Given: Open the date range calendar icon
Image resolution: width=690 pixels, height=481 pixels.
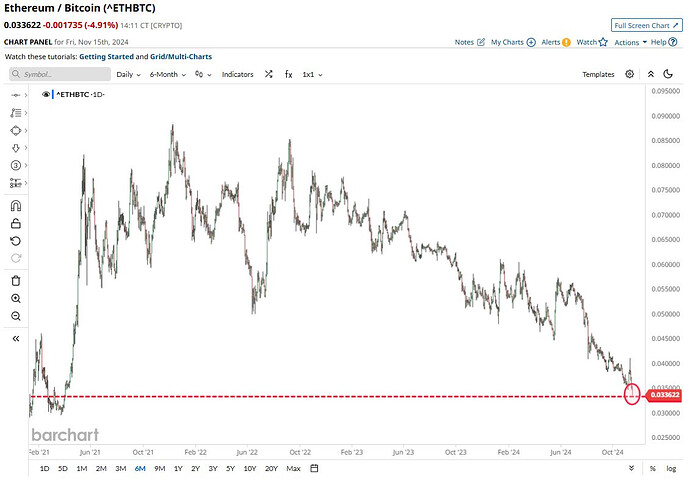Looking at the screenshot, I should (x=314, y=468).
